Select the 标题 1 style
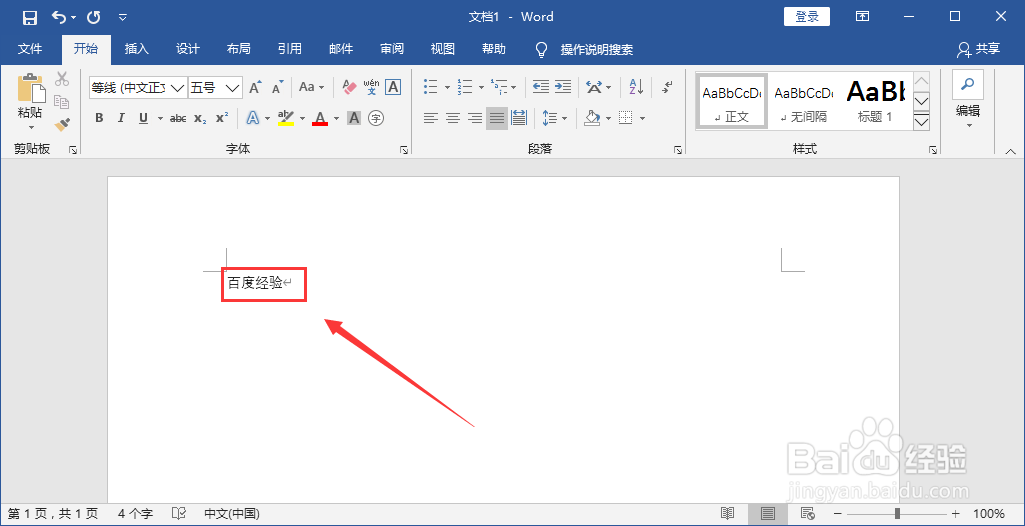Viewport: 1025px width, 526px height. (x=875, y=101)
